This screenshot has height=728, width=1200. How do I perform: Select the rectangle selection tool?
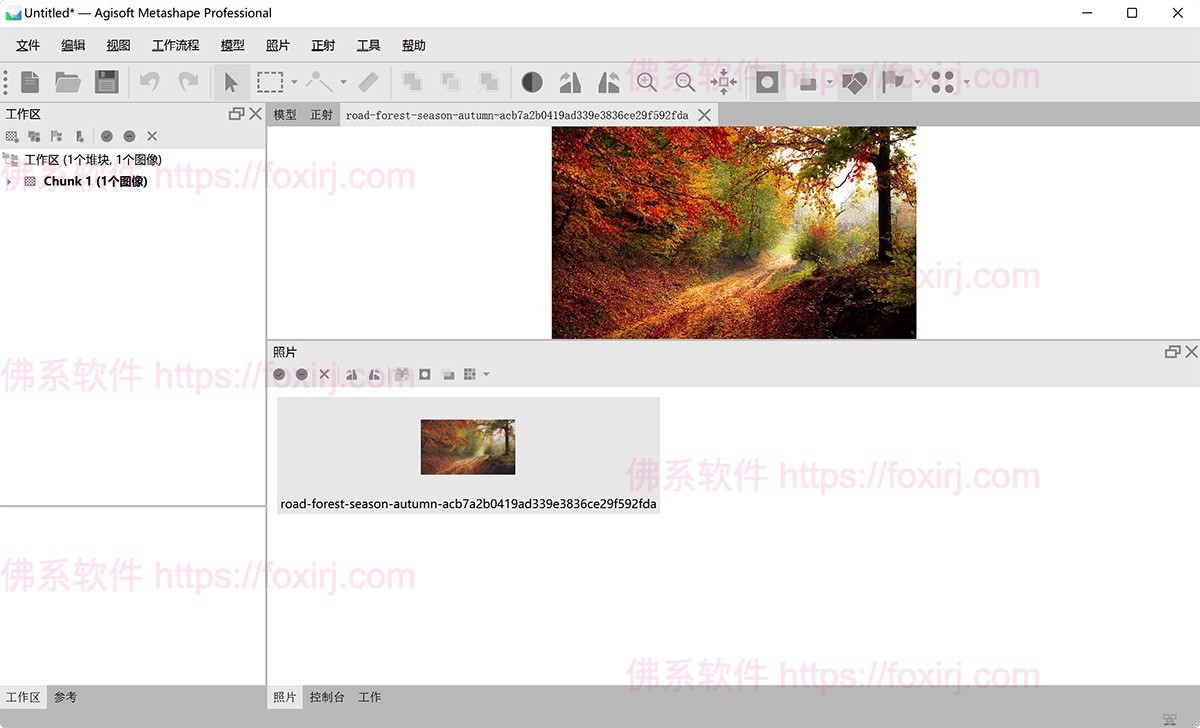pyautogui.click(x=268, y=82)
